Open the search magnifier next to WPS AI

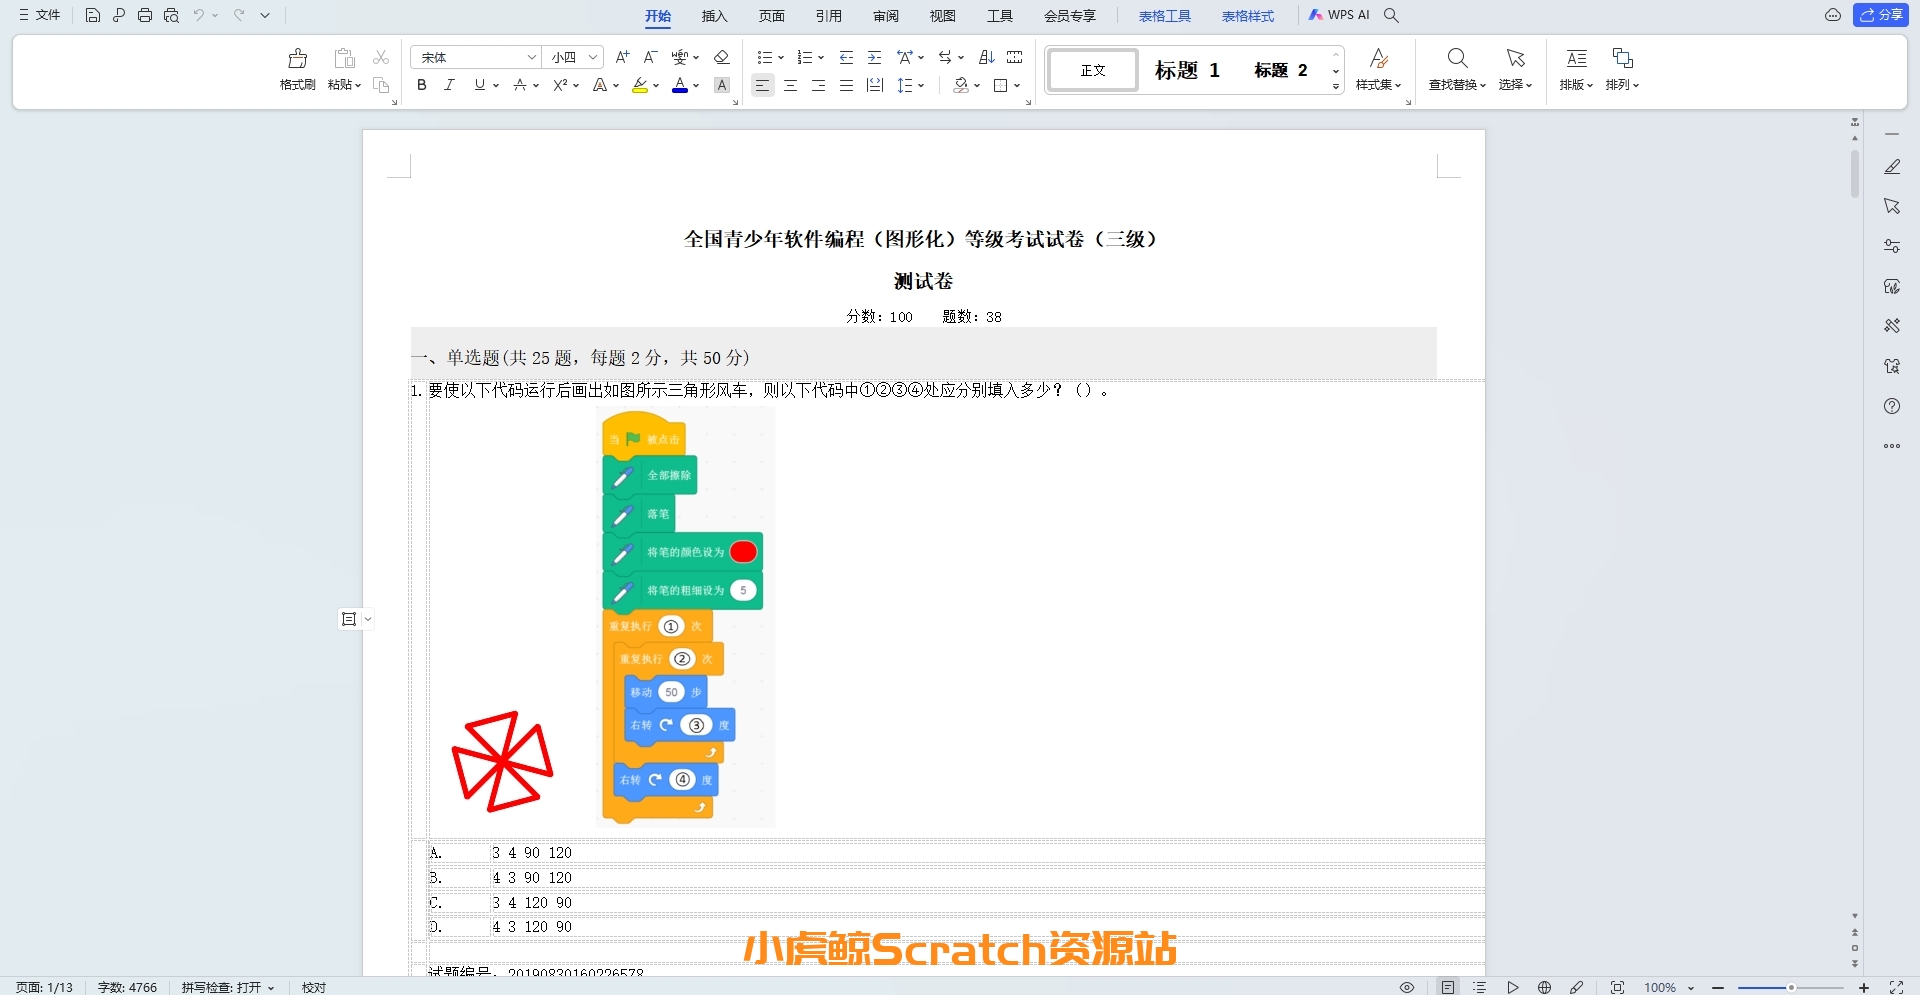1391,15
